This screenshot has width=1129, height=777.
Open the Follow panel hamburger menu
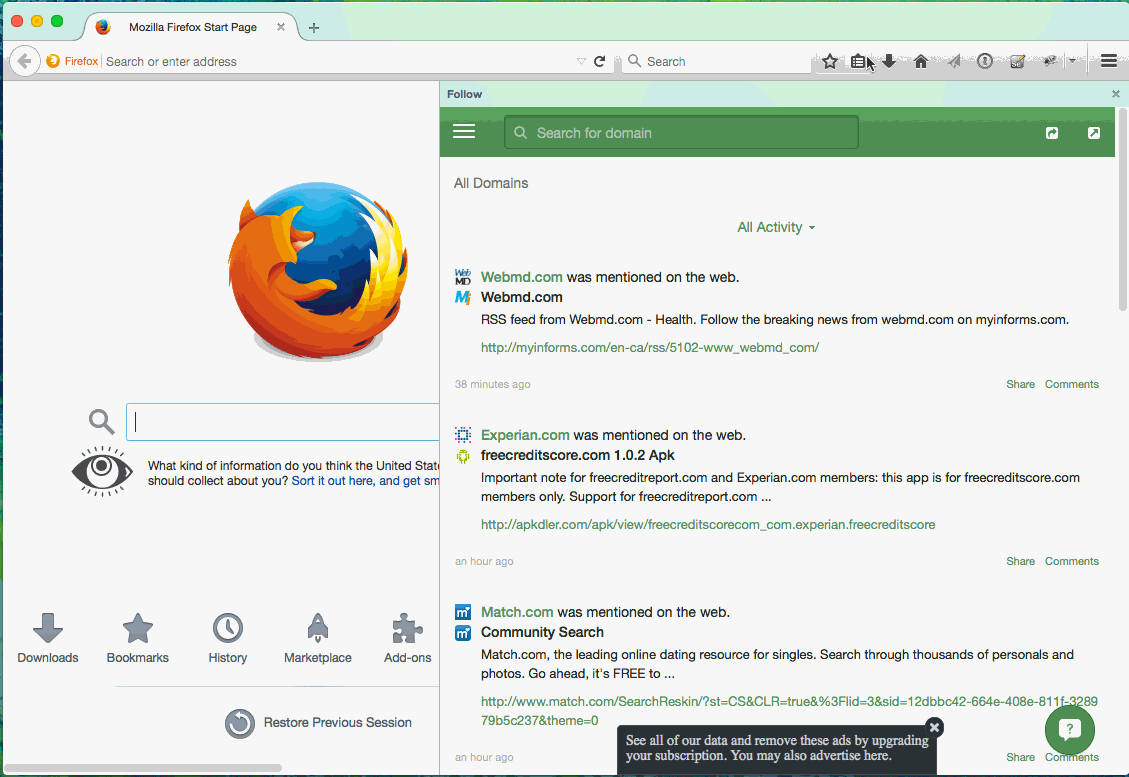click(x=464, y=131)
